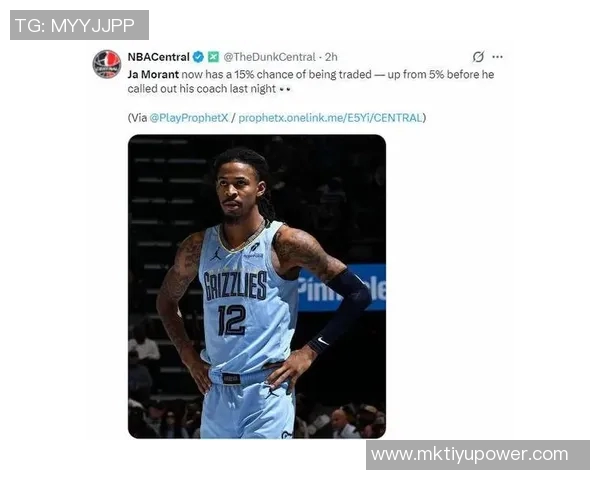Click the Grizzlies 12 jersey in the photo
The width and height of the screenshot is (600, 480).
click(245, 302)
